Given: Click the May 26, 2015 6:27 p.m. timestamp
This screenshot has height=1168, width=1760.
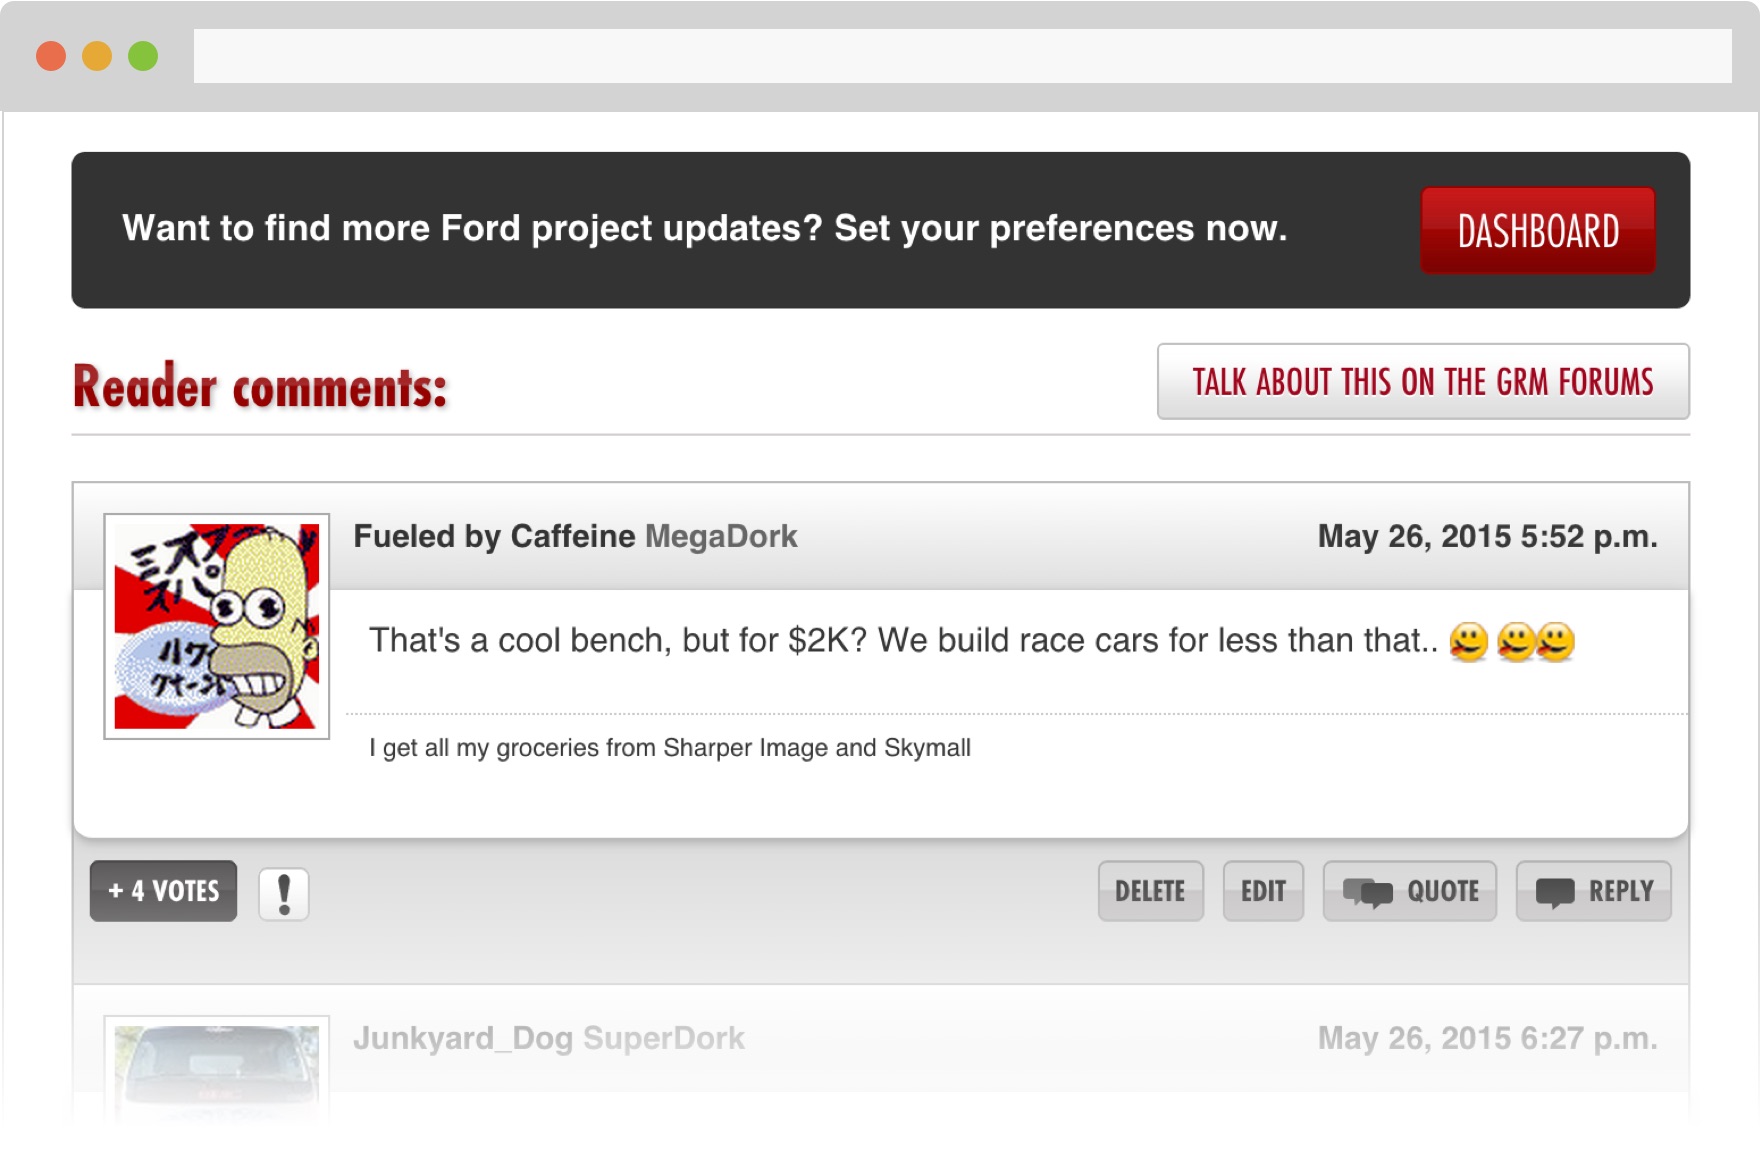Looking at the screenshot, I should 1487,1039.
